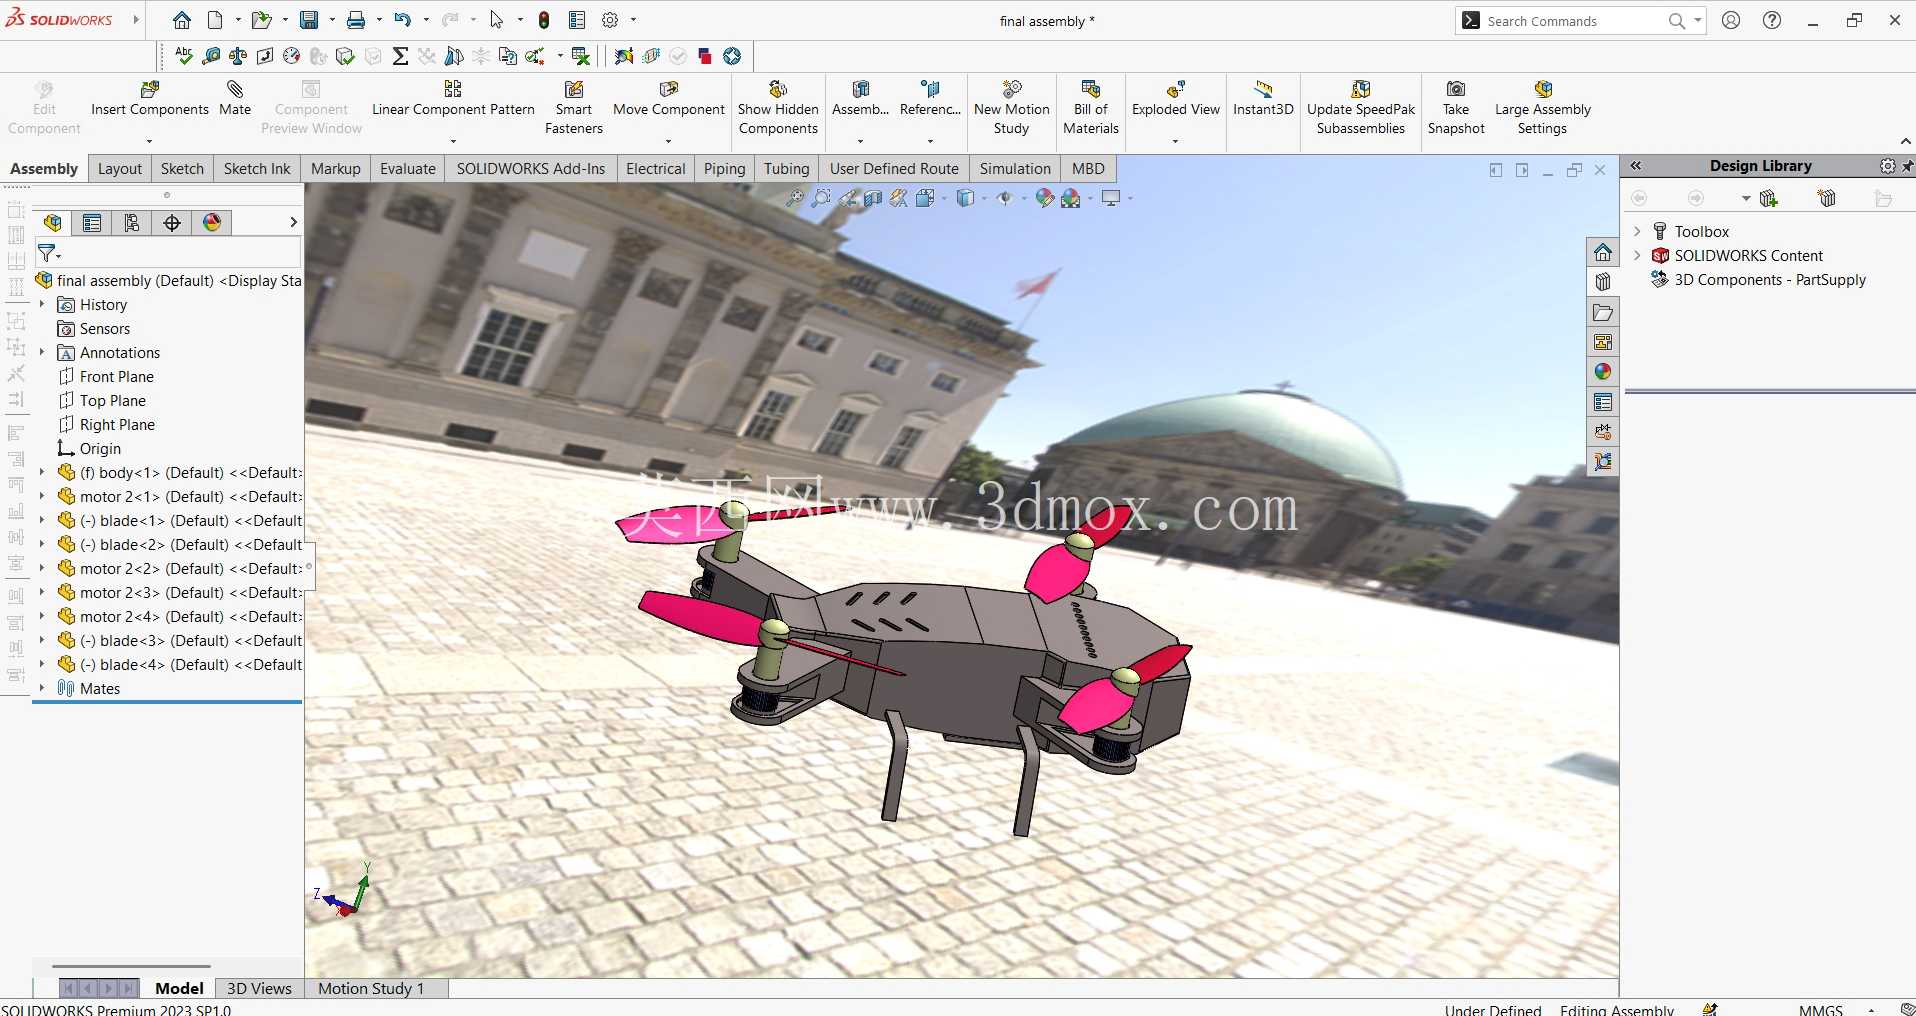Select 3D Components - PartSupply item
This screenshot has width=1916, height=1016.
point(1770,280)
